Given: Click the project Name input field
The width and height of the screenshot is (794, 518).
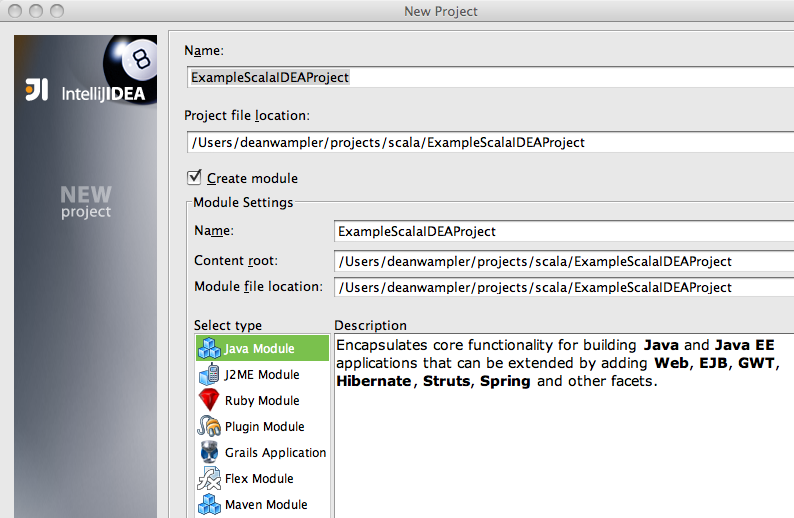Looking at the screenshot, I should pyautogui.click(x=490, y=77).
